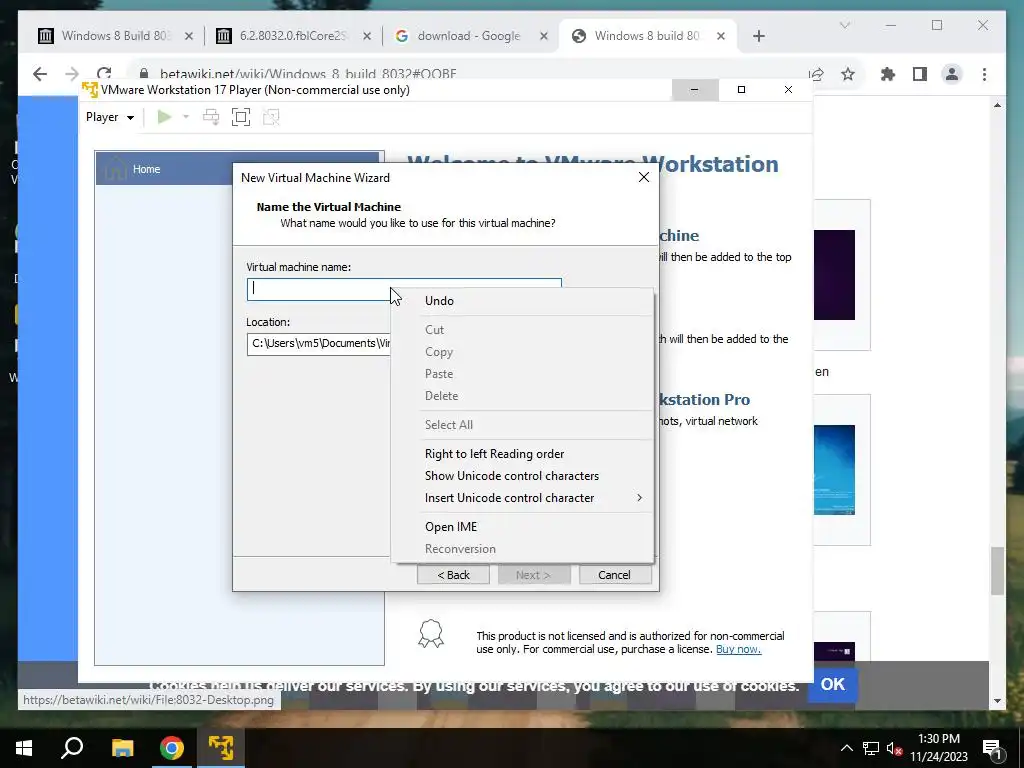Switch to the 6.2.8032.0.fblCore2S browser tab
The height and width of the screenshot is (768, 1024).
pyautogui.click(x=293, y=36)
